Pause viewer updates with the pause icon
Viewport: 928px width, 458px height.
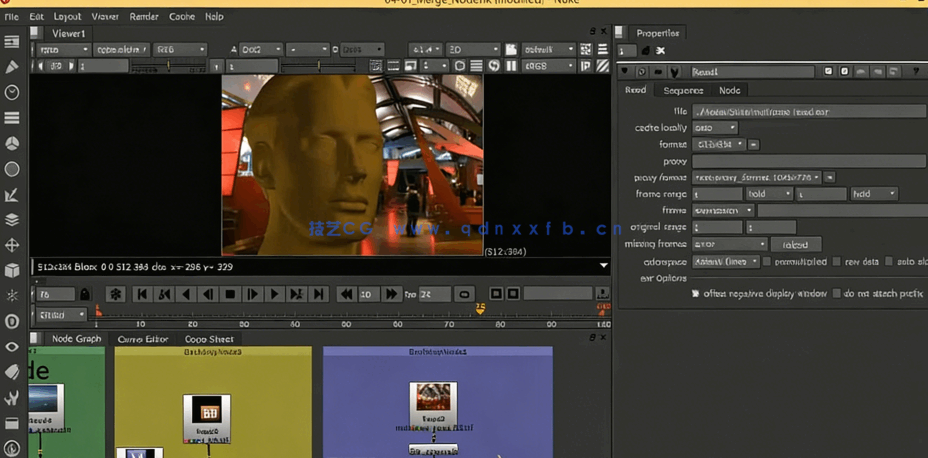click(511, 66)
